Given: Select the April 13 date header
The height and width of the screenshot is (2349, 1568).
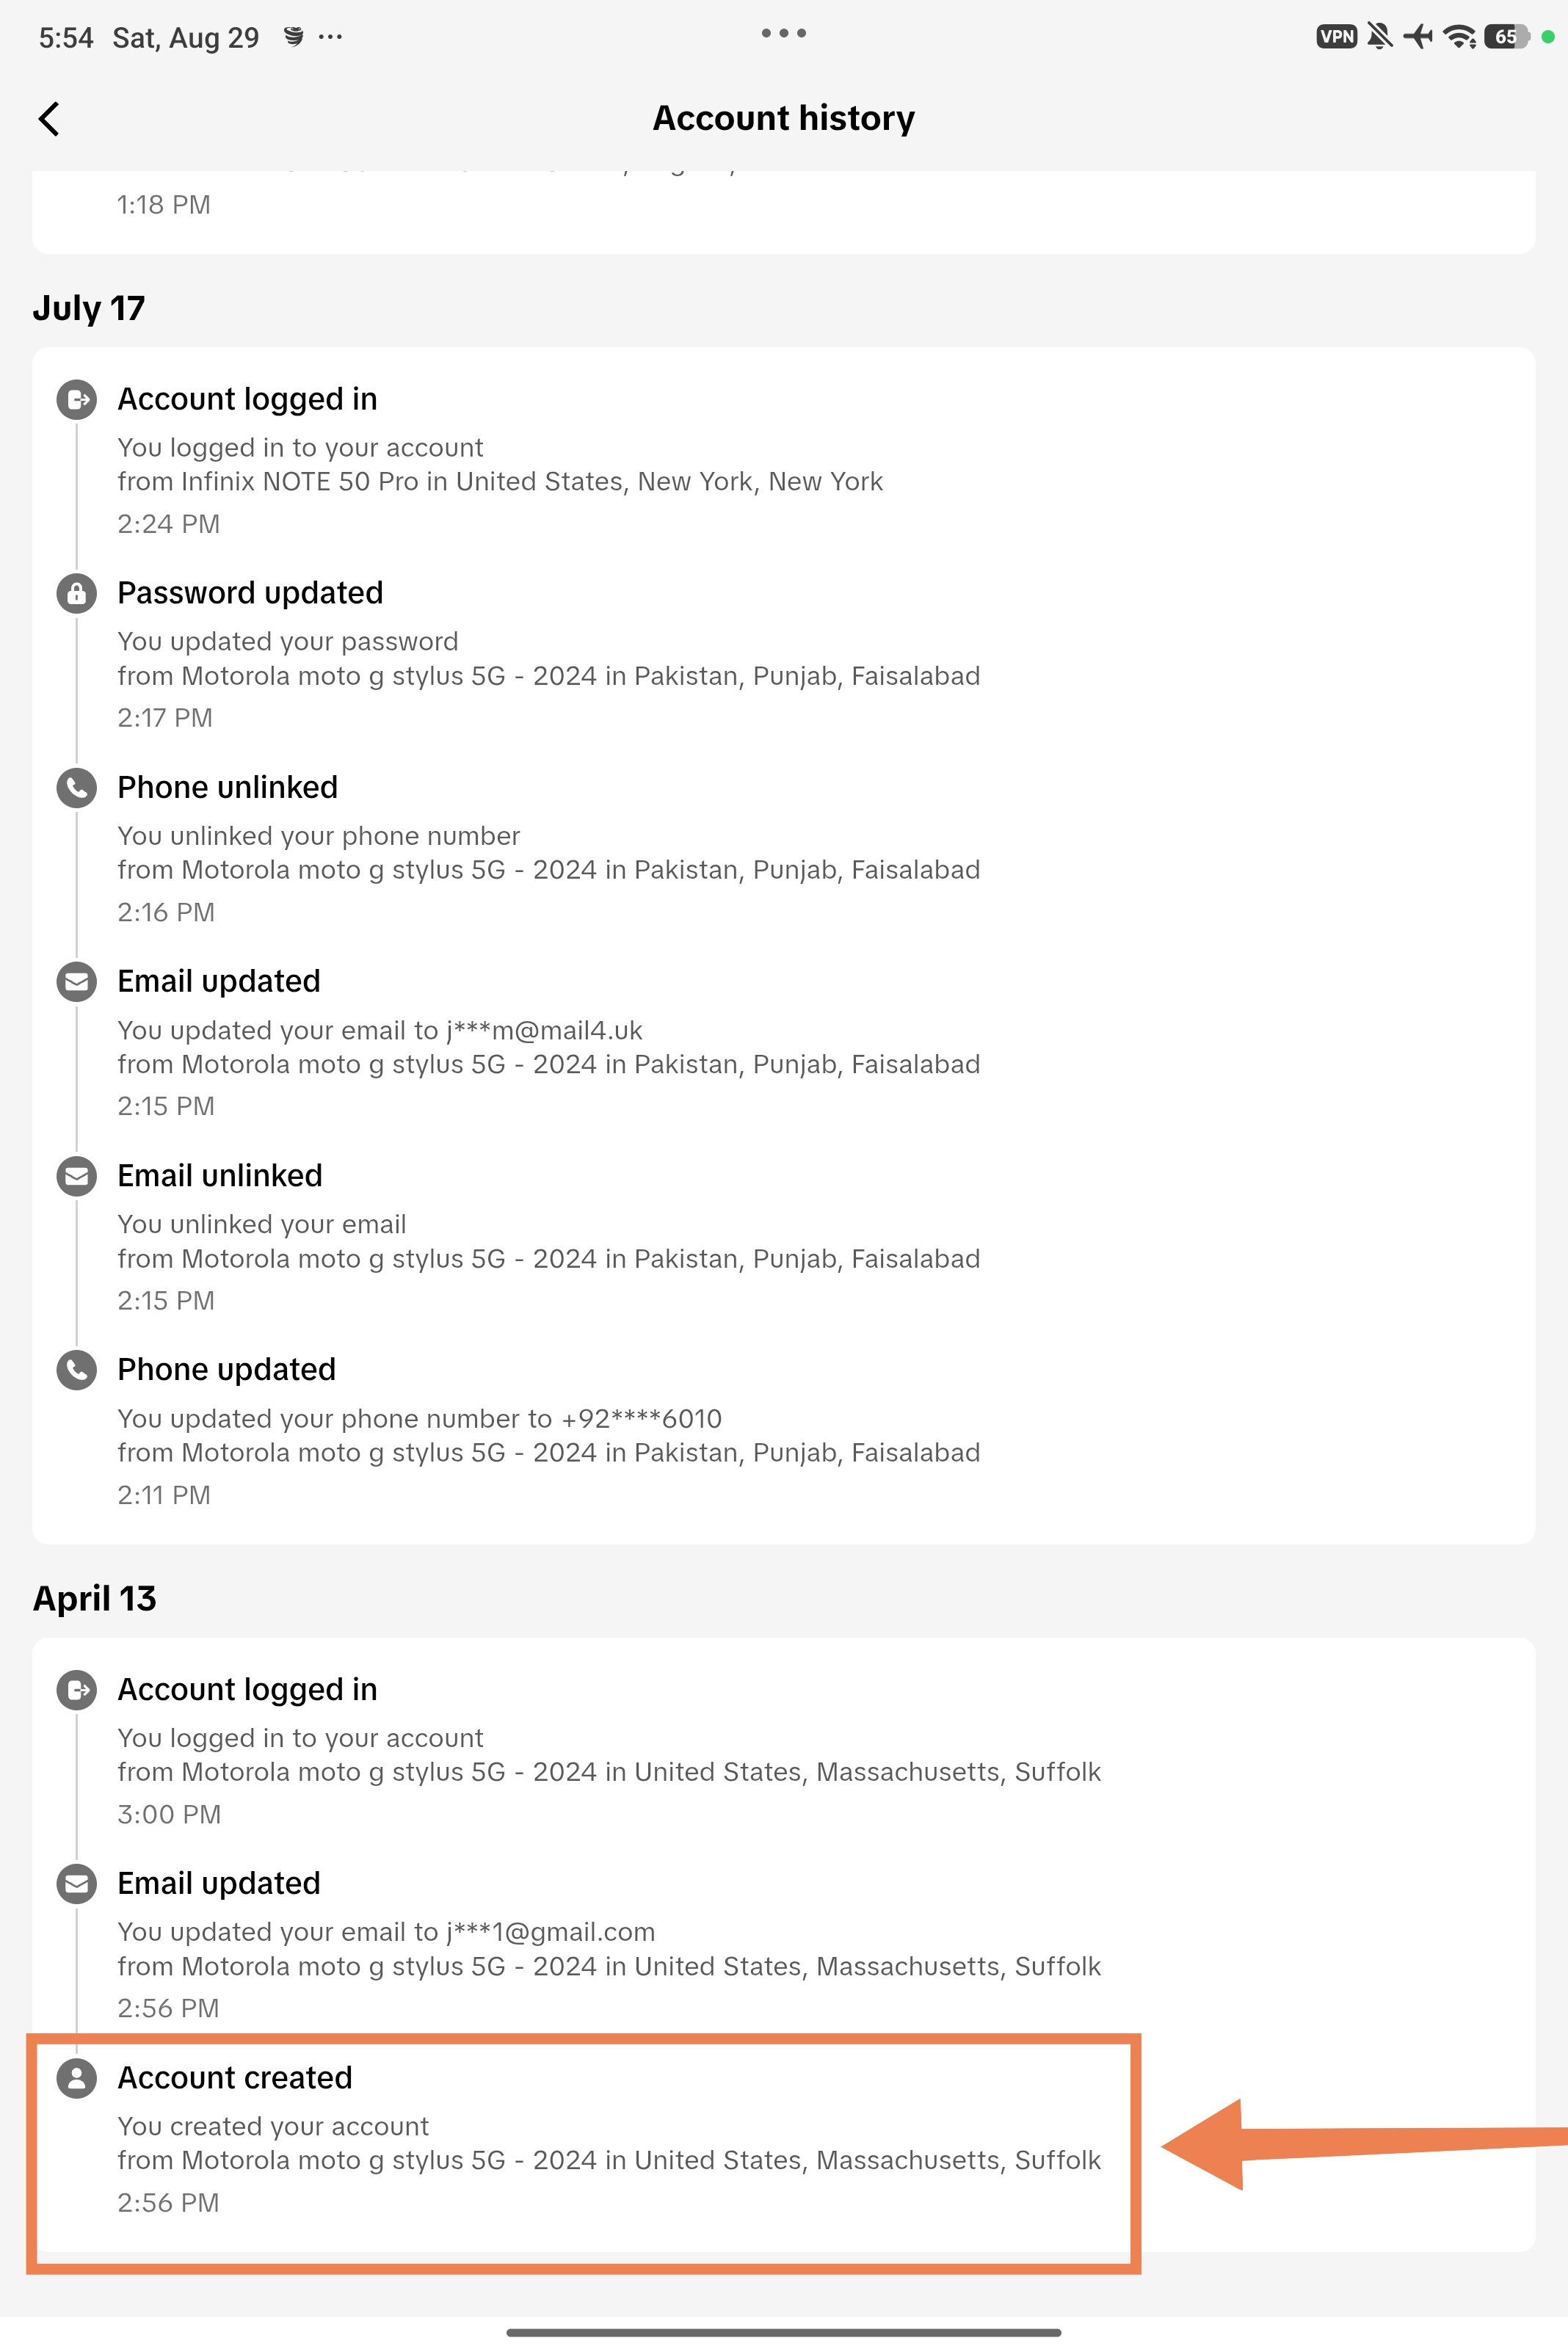Looking at the screenshot, I should click(x=95, y=1598).
